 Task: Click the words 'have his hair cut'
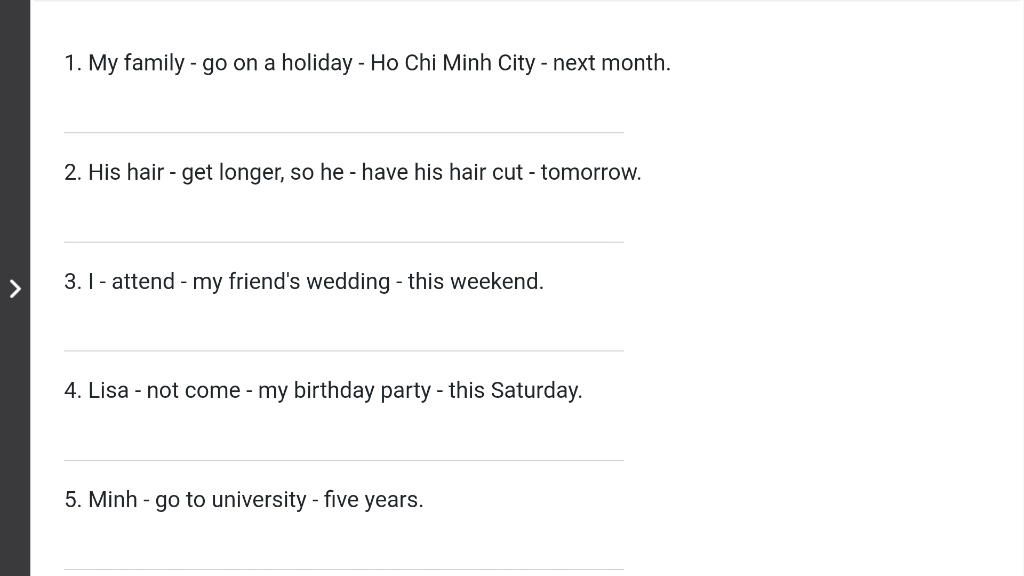(442, 172)
